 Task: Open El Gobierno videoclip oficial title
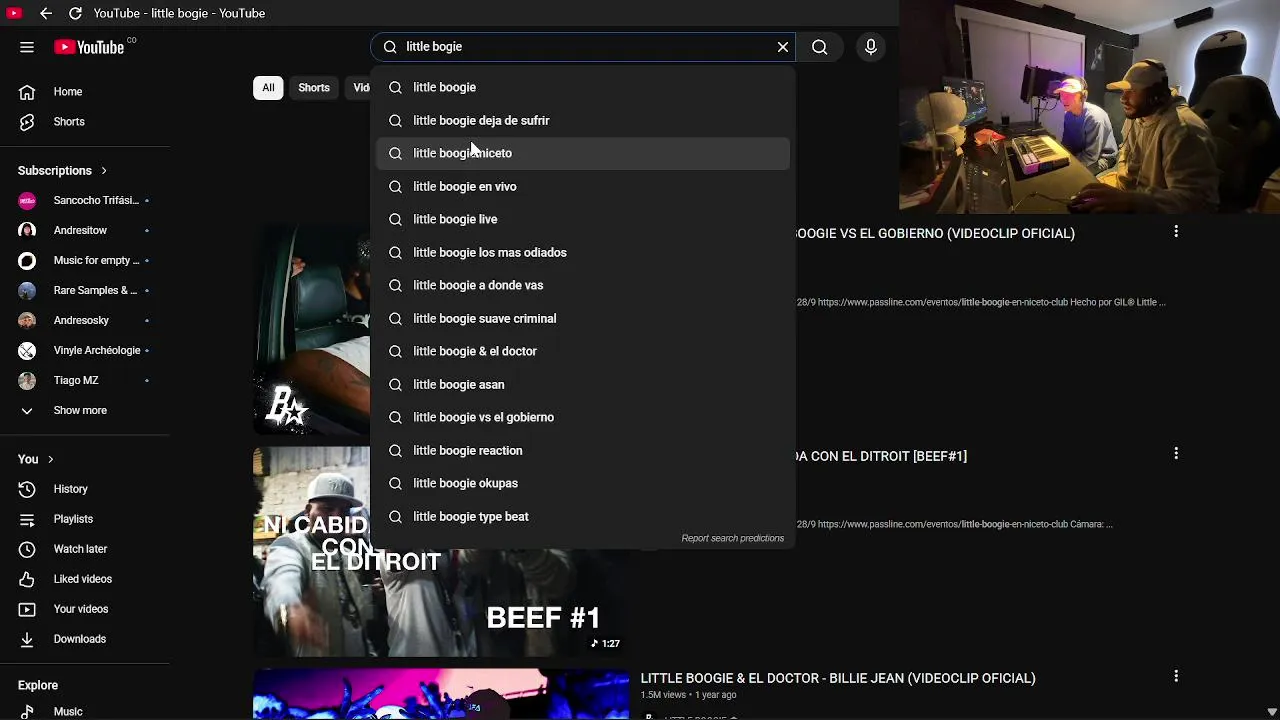(935, 233)
